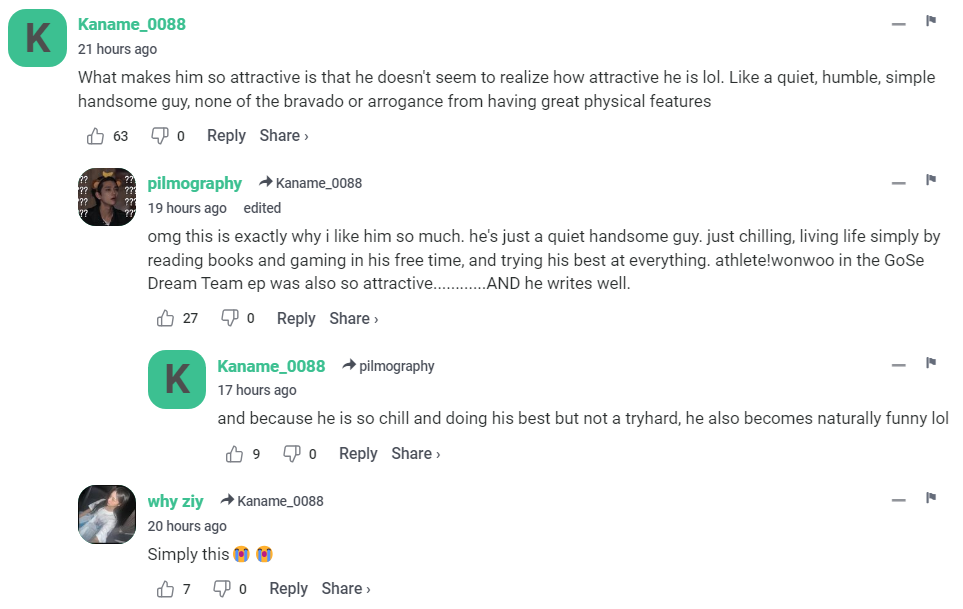
Task: Open pilmography's username profile link
Action: point(195,183)
